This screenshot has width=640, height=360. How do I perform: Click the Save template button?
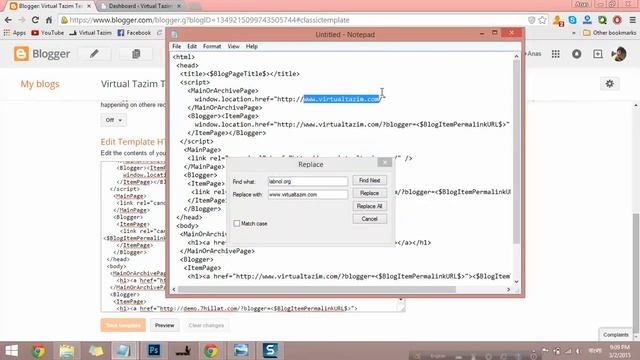pos(123,325)
